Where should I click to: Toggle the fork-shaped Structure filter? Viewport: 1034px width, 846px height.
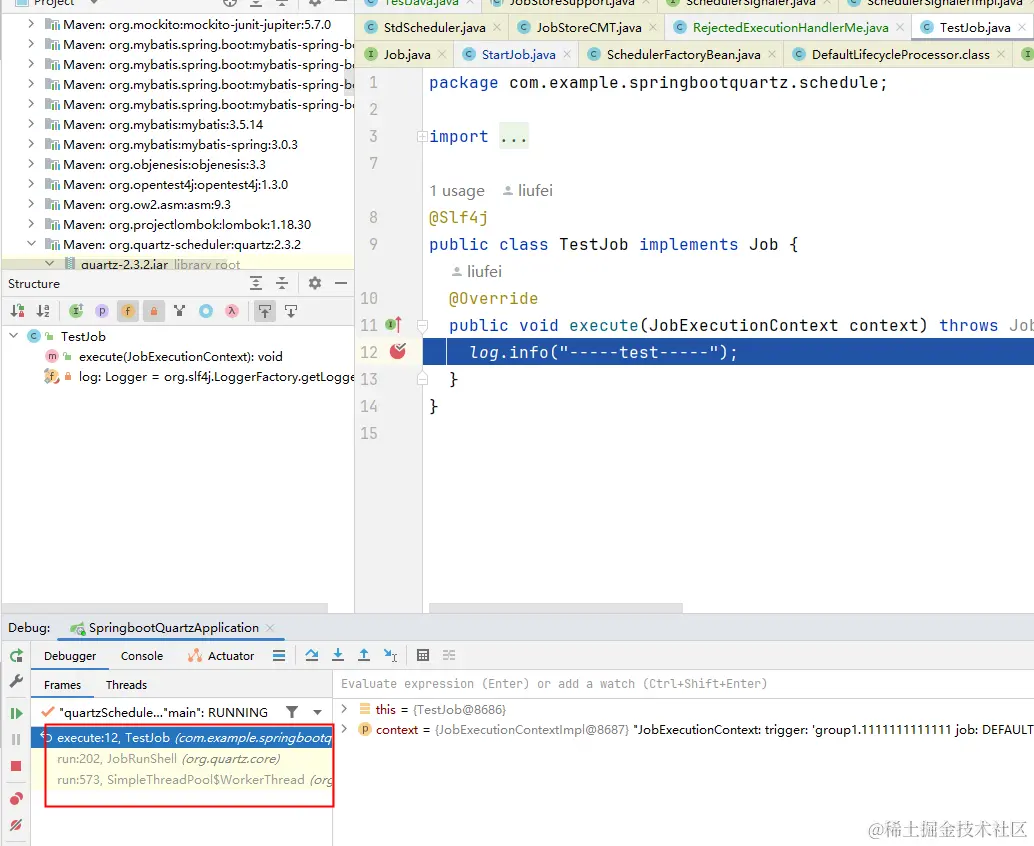(179, 311)
